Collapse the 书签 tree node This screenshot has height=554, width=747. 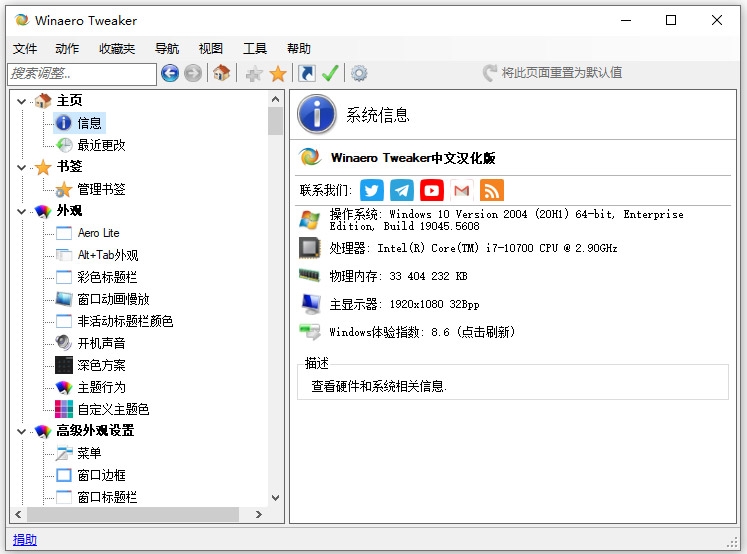(21, 167)
